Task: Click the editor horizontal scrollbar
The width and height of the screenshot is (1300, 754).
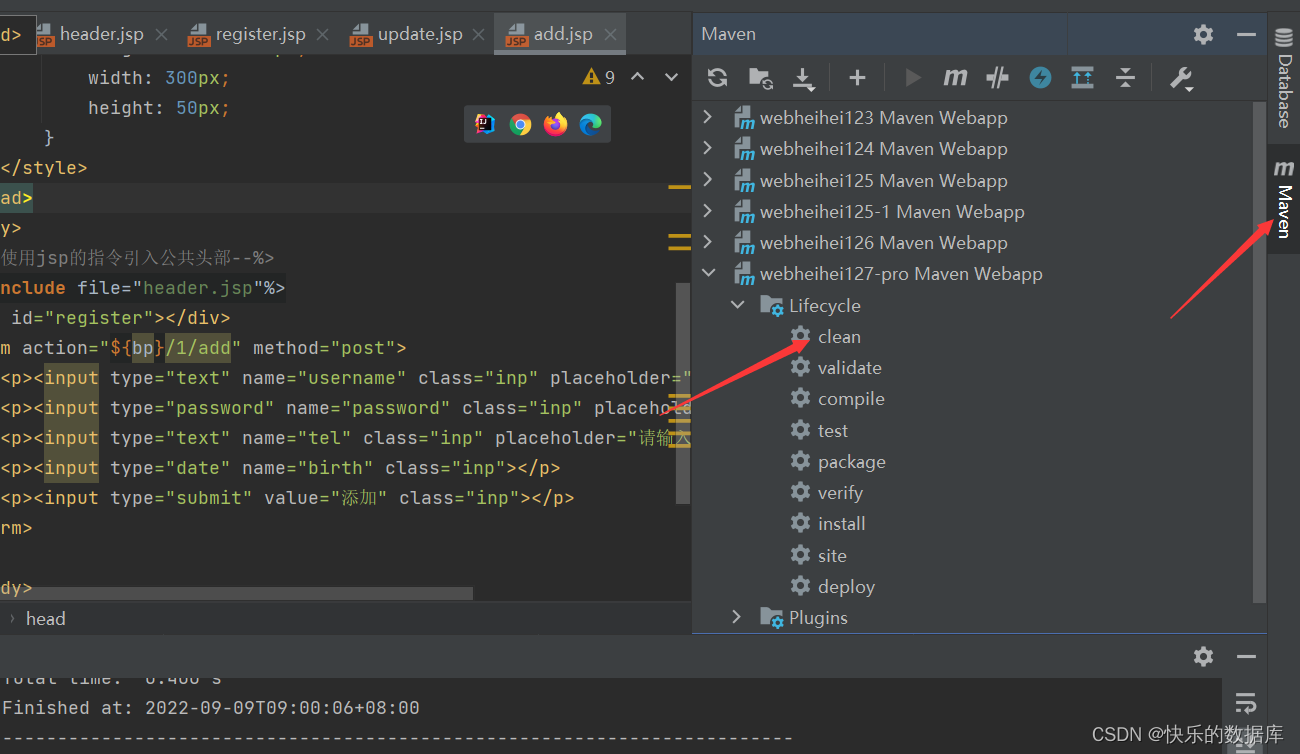Action: 236,593
